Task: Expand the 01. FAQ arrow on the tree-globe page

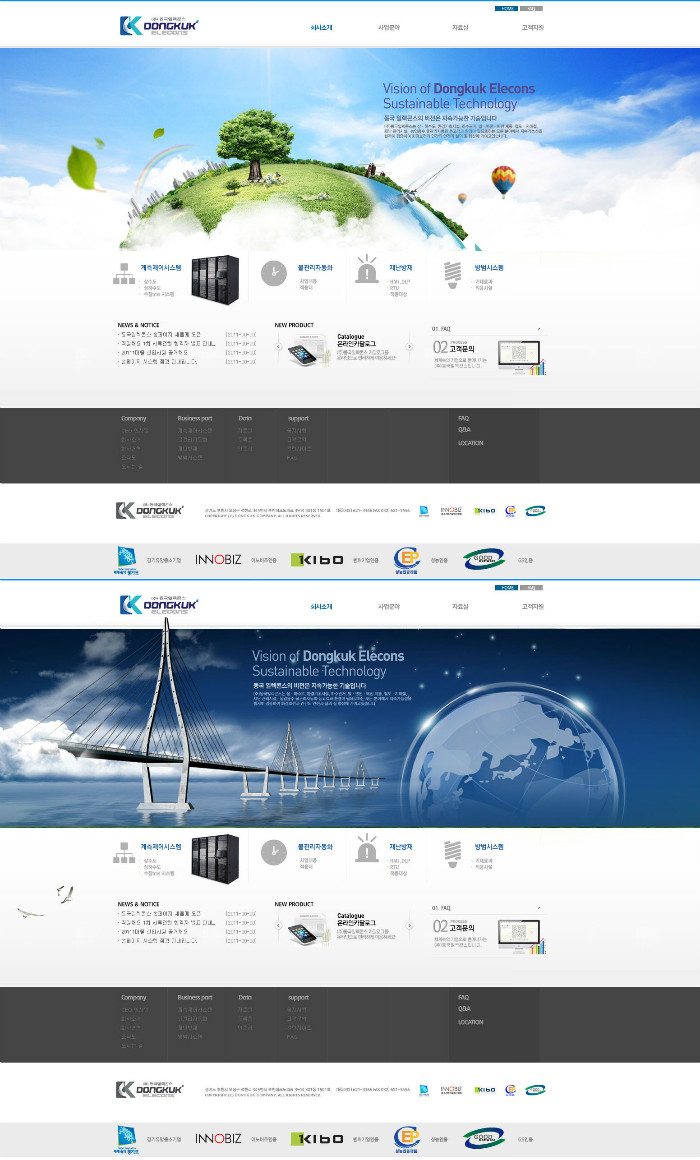Action: pyautogui.click(x=539, y=329)
